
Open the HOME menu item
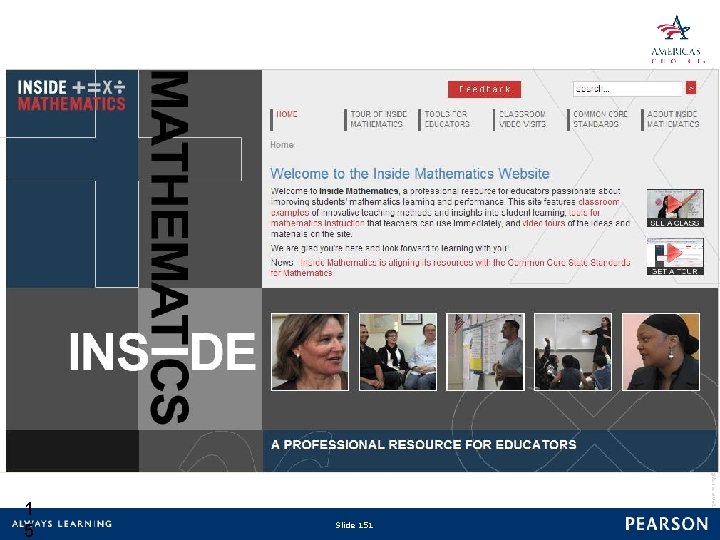pos(287,114)
